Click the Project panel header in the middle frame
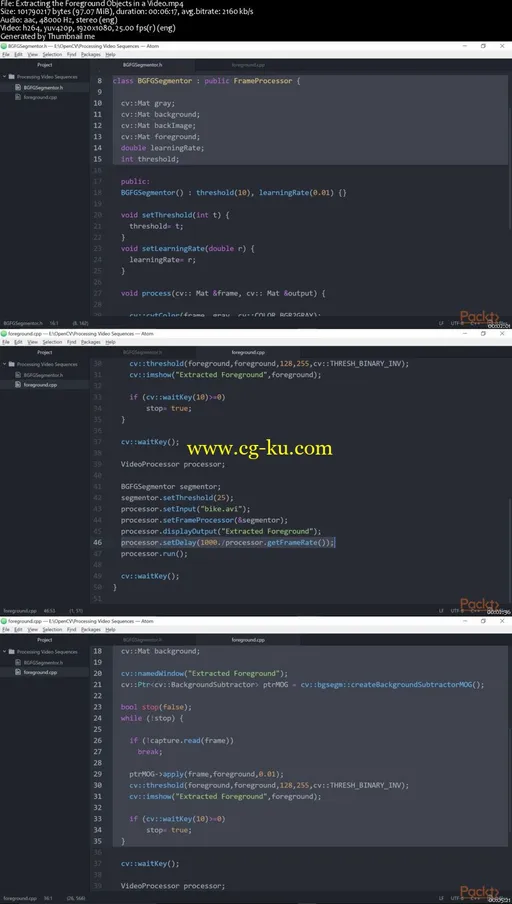Screen dimensions: 512x904 (44, 352)
